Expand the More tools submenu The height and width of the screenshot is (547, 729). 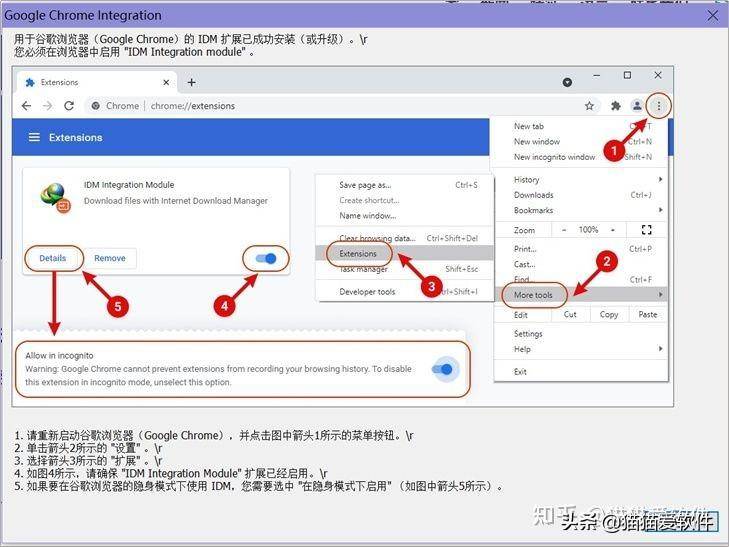[581, 295]
